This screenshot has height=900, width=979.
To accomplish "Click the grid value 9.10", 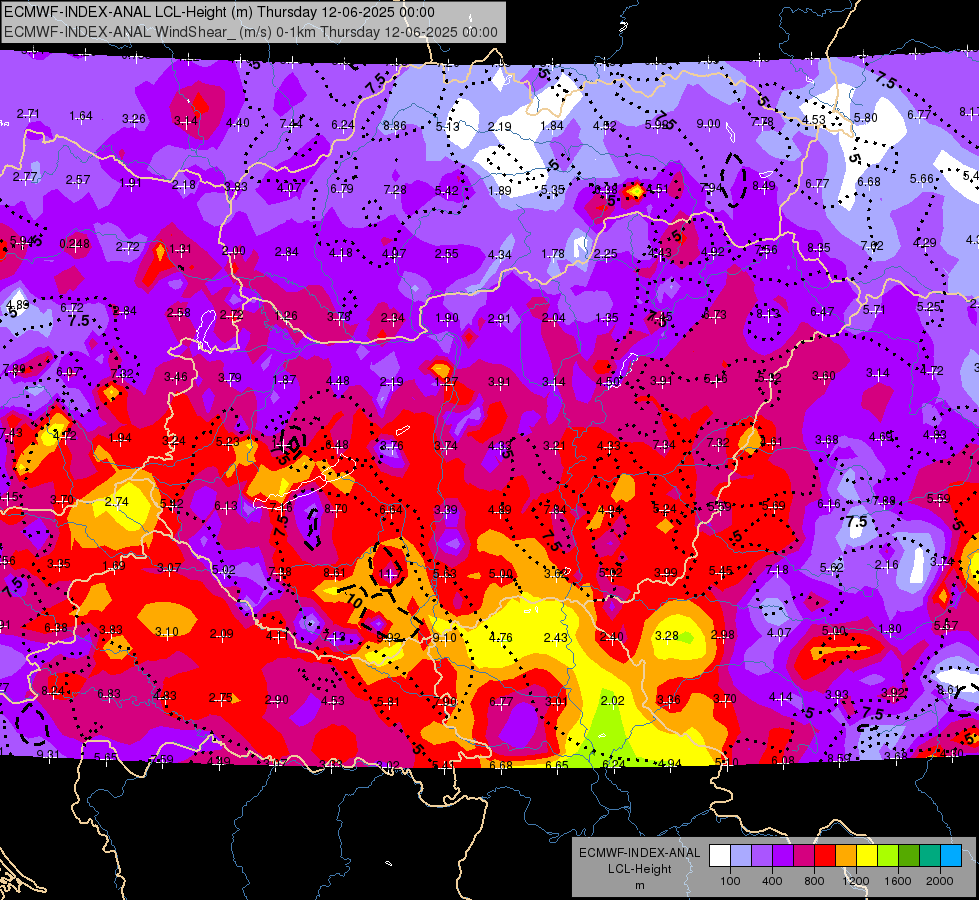I will click(x=444, y=638).
